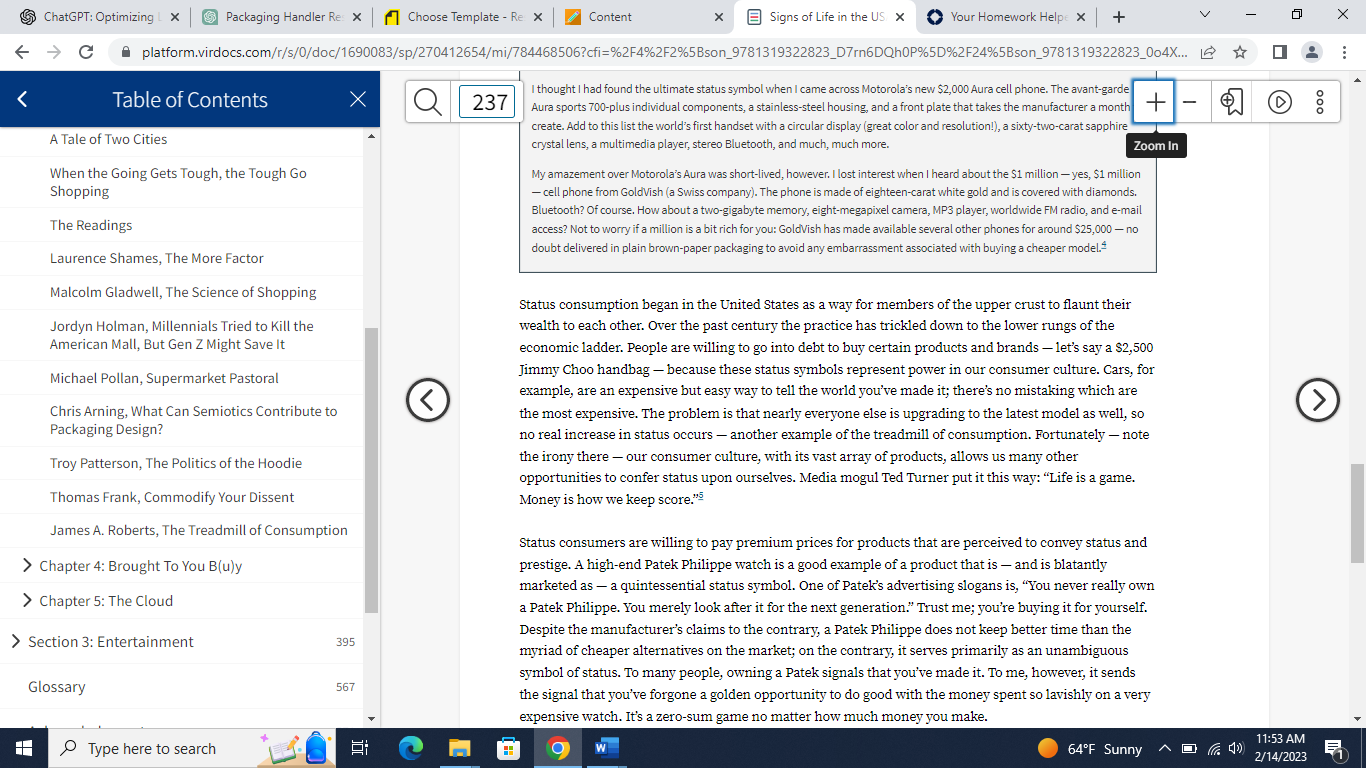Open Laurence Shames, The More Factor
This screenshot has height=768, width=1366.
(157, 258)
